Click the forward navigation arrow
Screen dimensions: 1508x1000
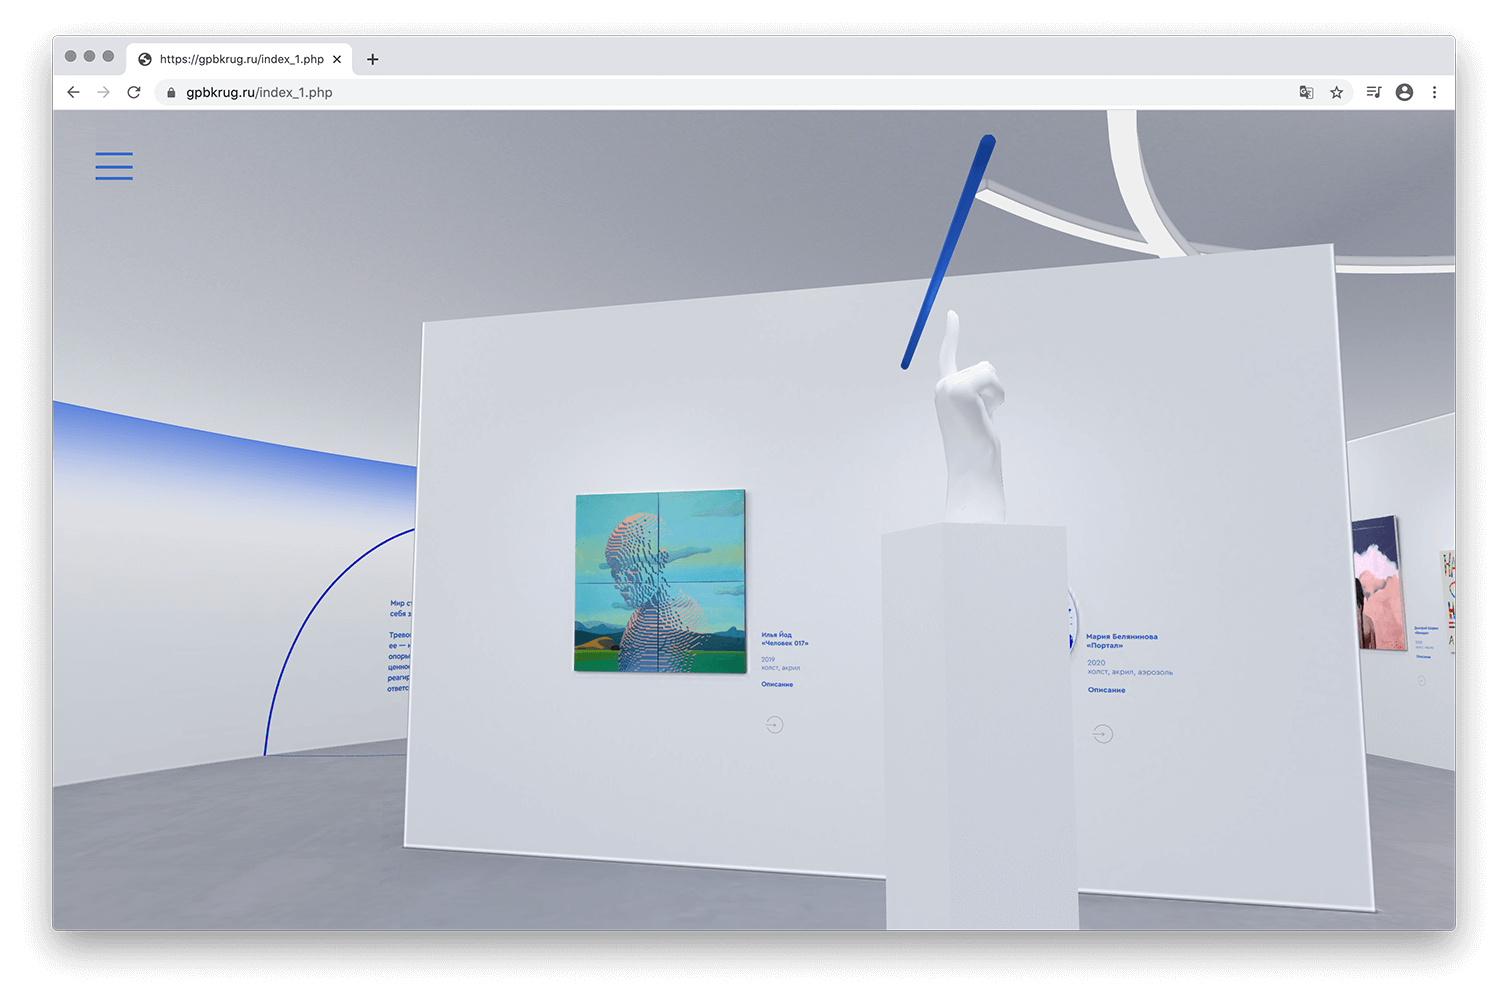pyautogui.click(x=103, y=92)
